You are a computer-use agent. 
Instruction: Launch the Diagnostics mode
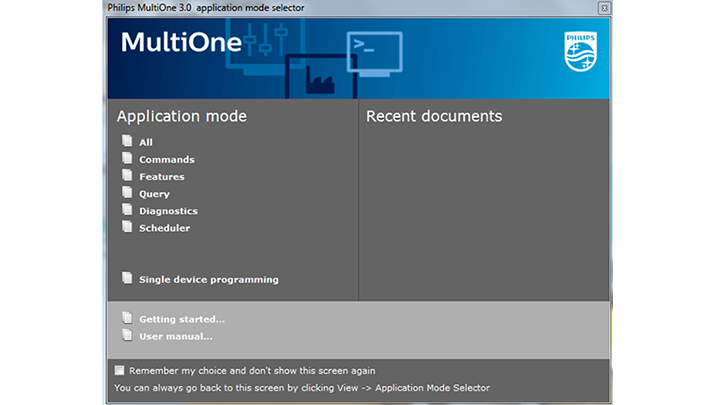[169, 211]
